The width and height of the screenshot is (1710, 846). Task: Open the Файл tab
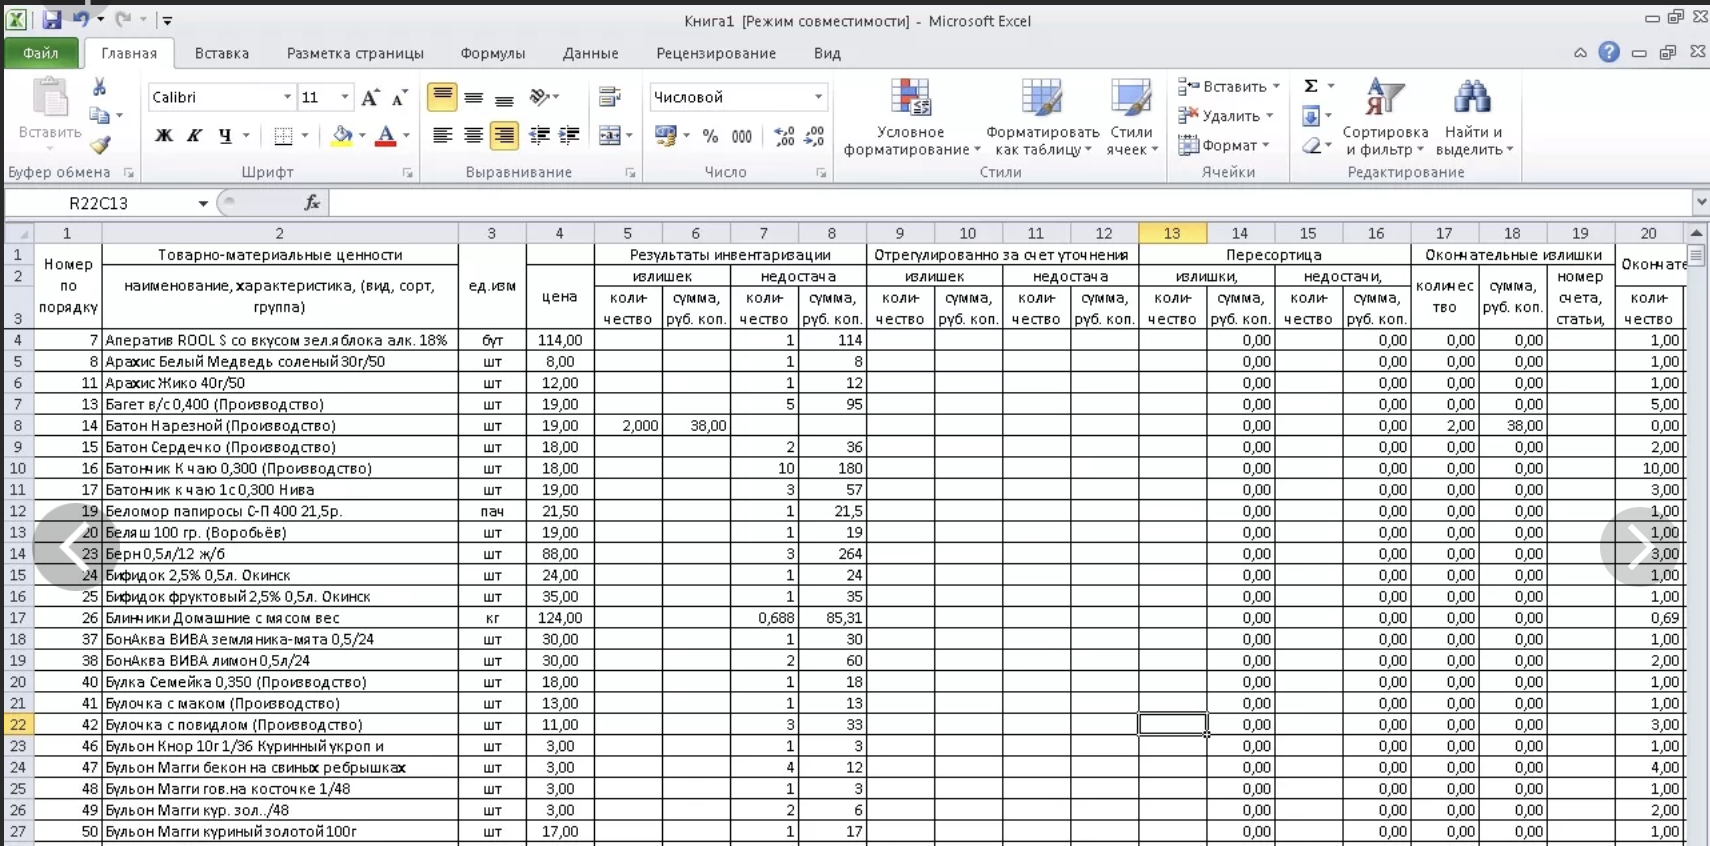coord(41,53)
